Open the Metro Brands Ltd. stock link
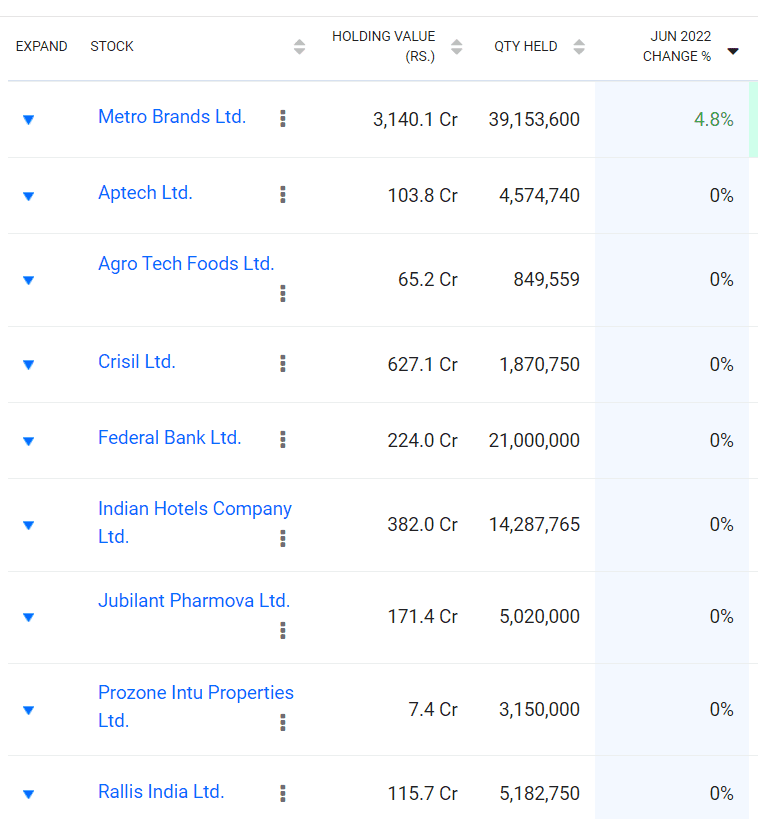 coord(172,116)
